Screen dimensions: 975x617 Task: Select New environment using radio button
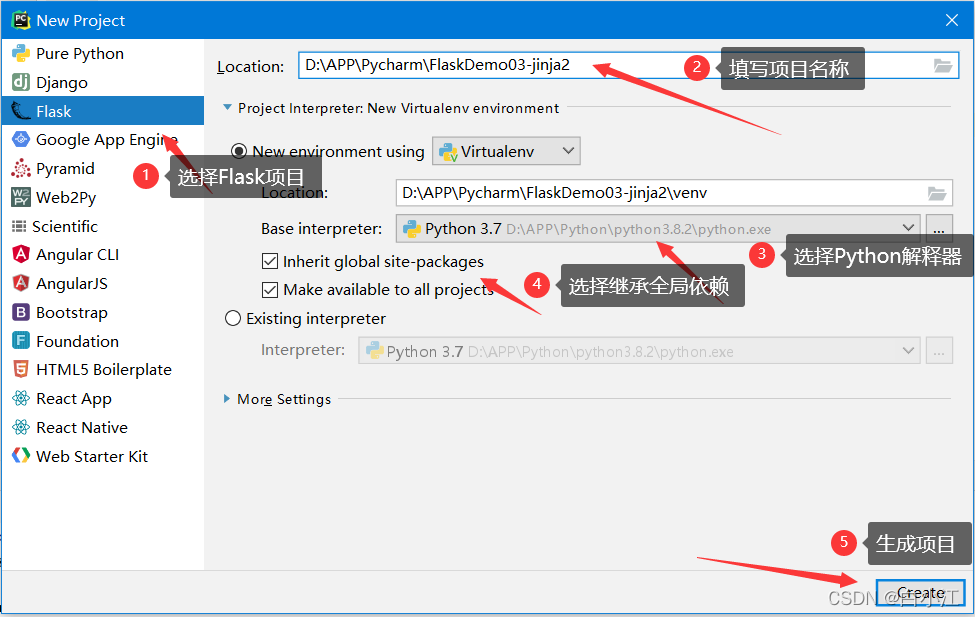pyautogui.click(x=239, y=151)
